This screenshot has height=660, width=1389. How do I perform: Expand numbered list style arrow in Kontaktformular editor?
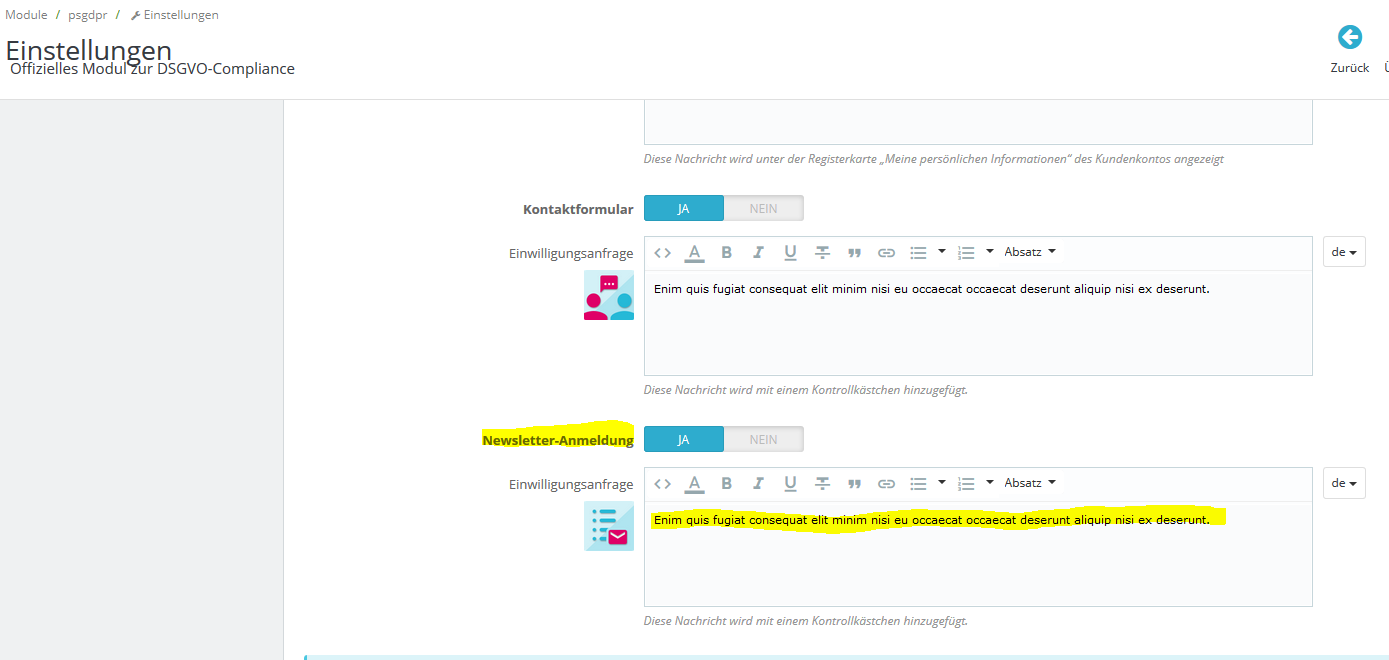click(x=990, y=252)
